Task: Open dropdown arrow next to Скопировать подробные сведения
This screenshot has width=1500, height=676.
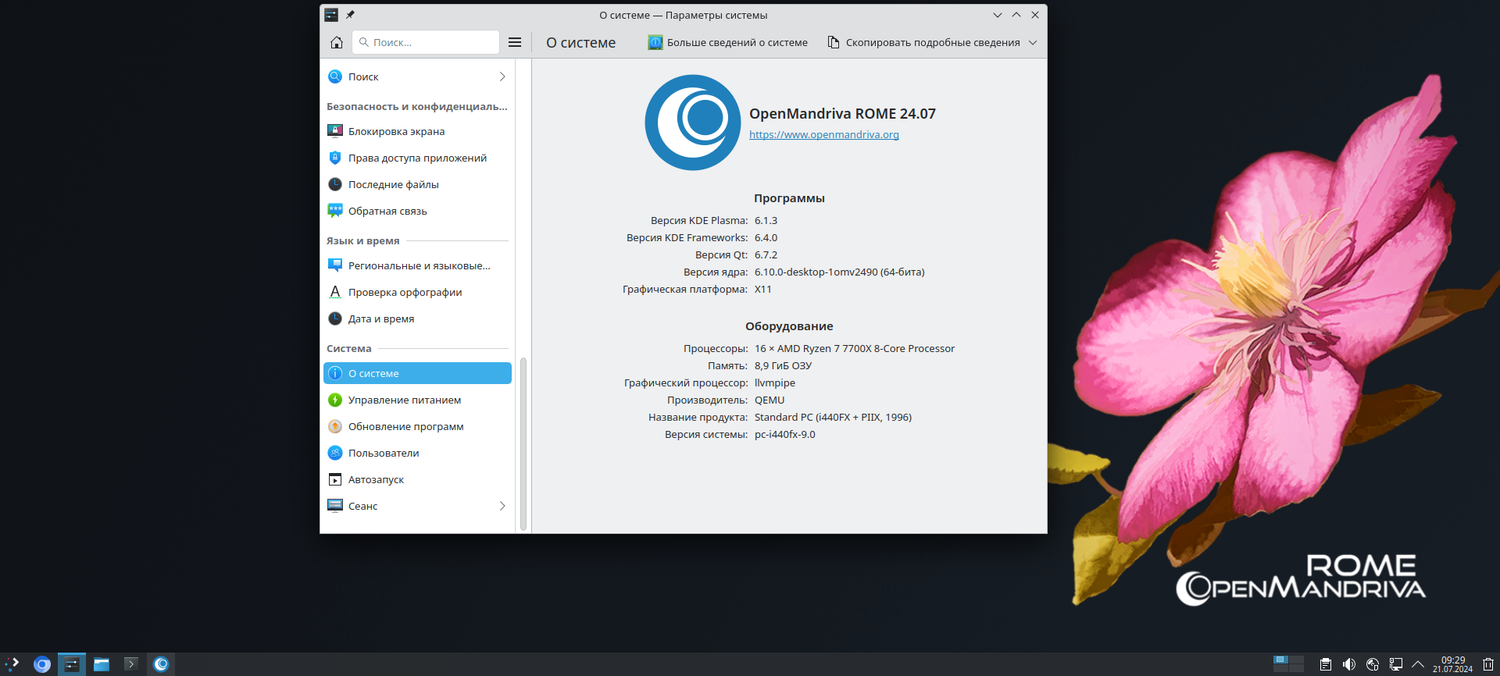Action: click(1033, 43)
